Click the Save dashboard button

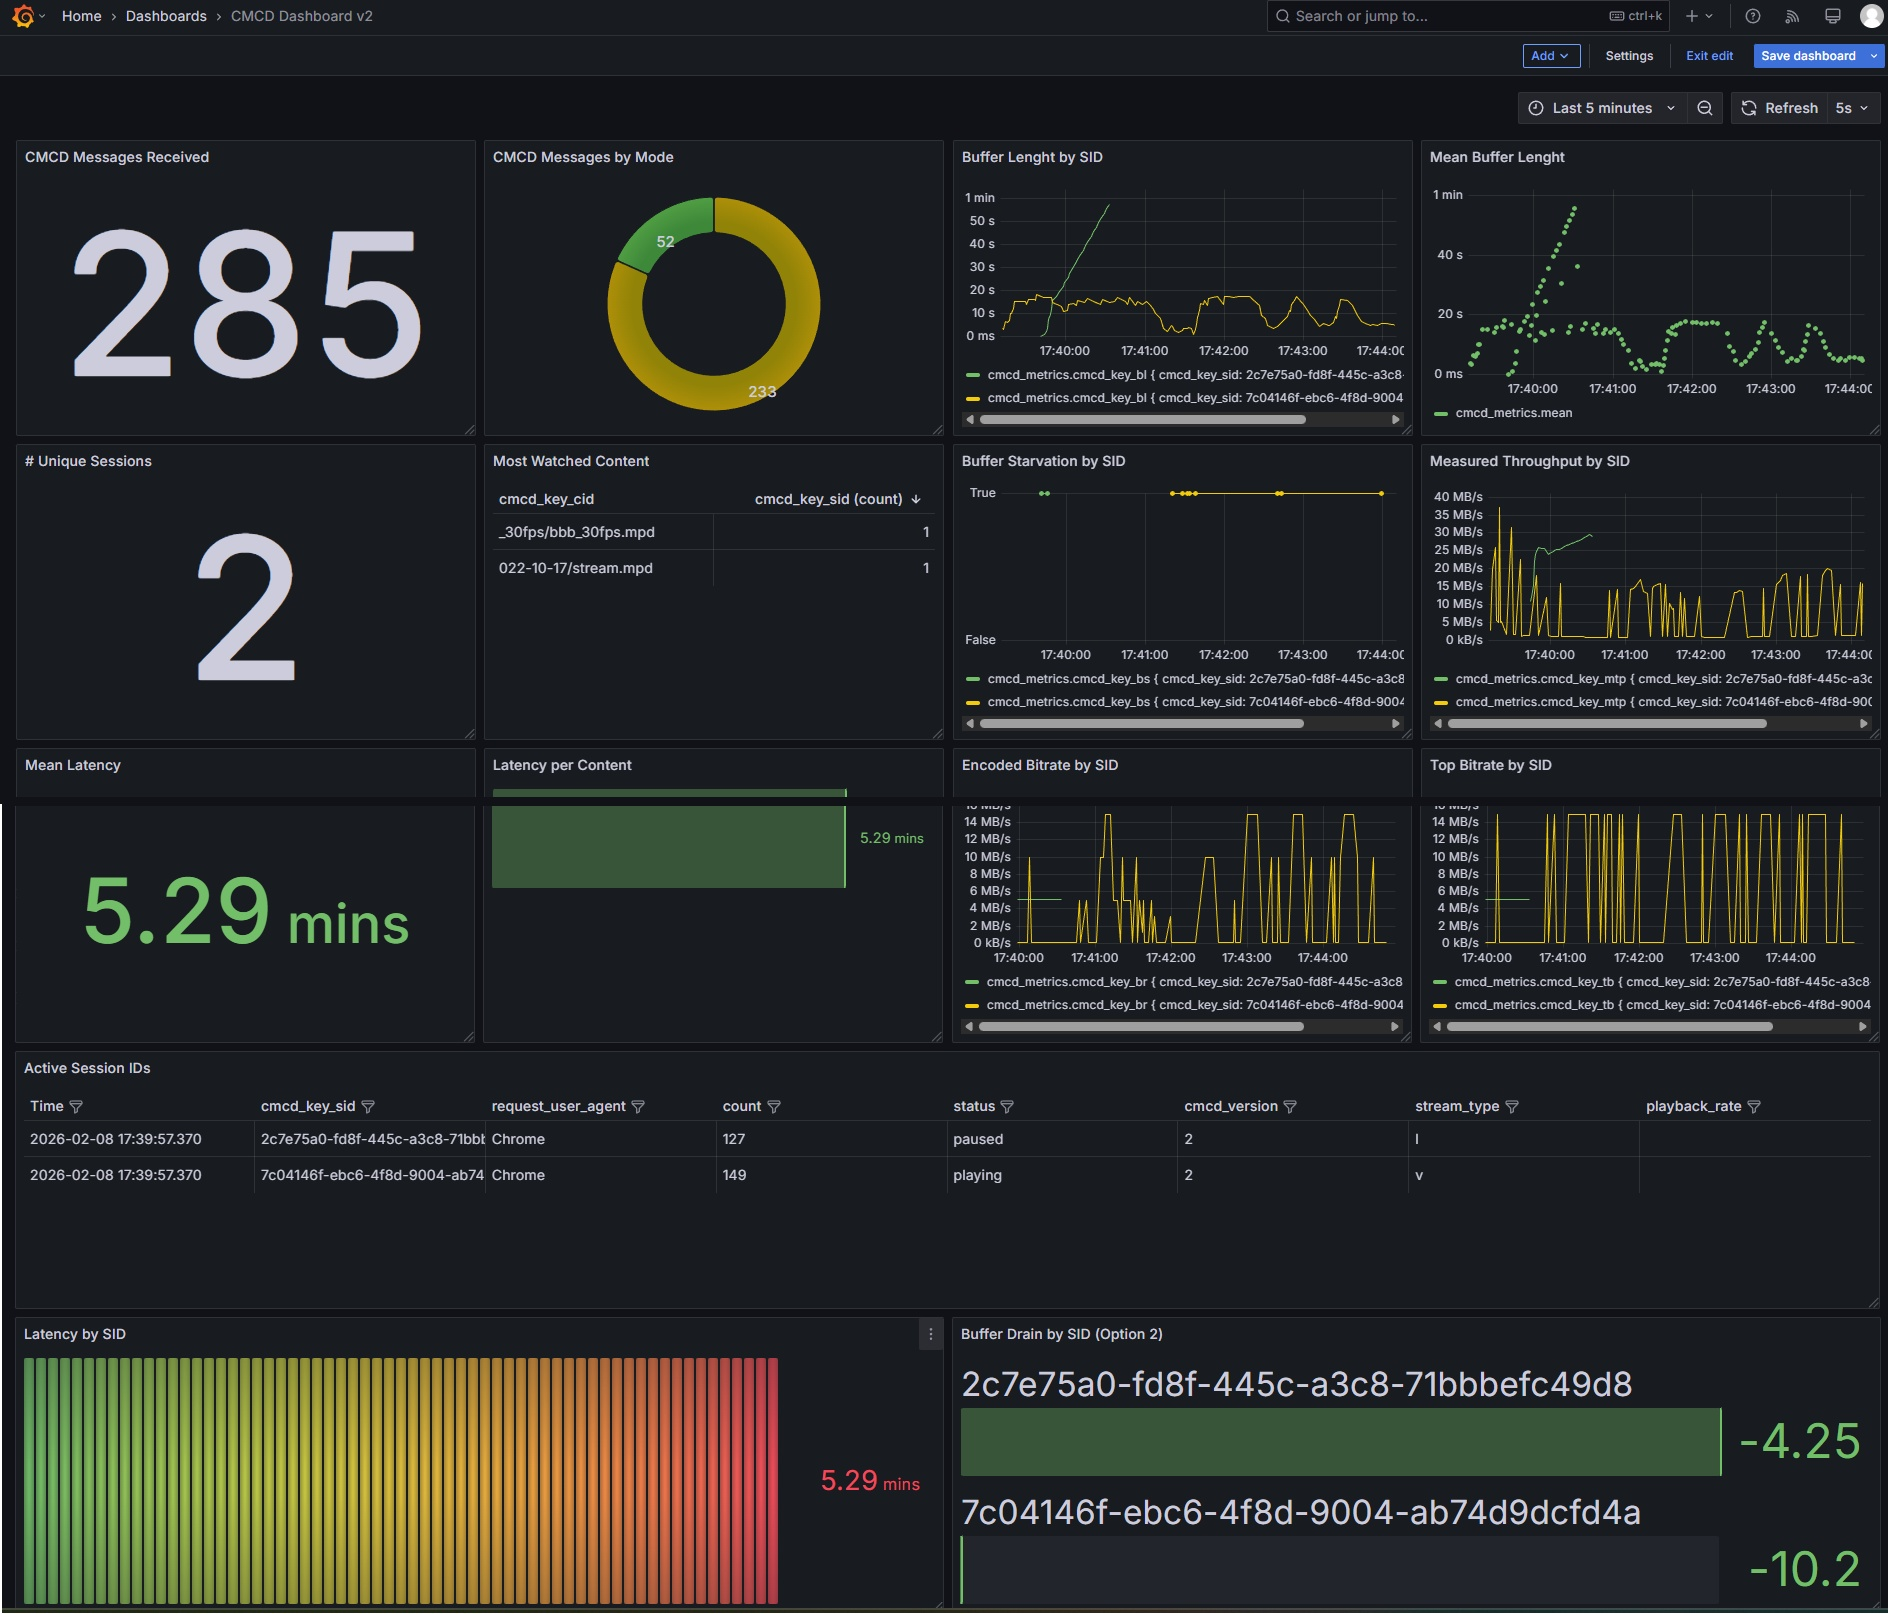click(x=1807, y=56)
